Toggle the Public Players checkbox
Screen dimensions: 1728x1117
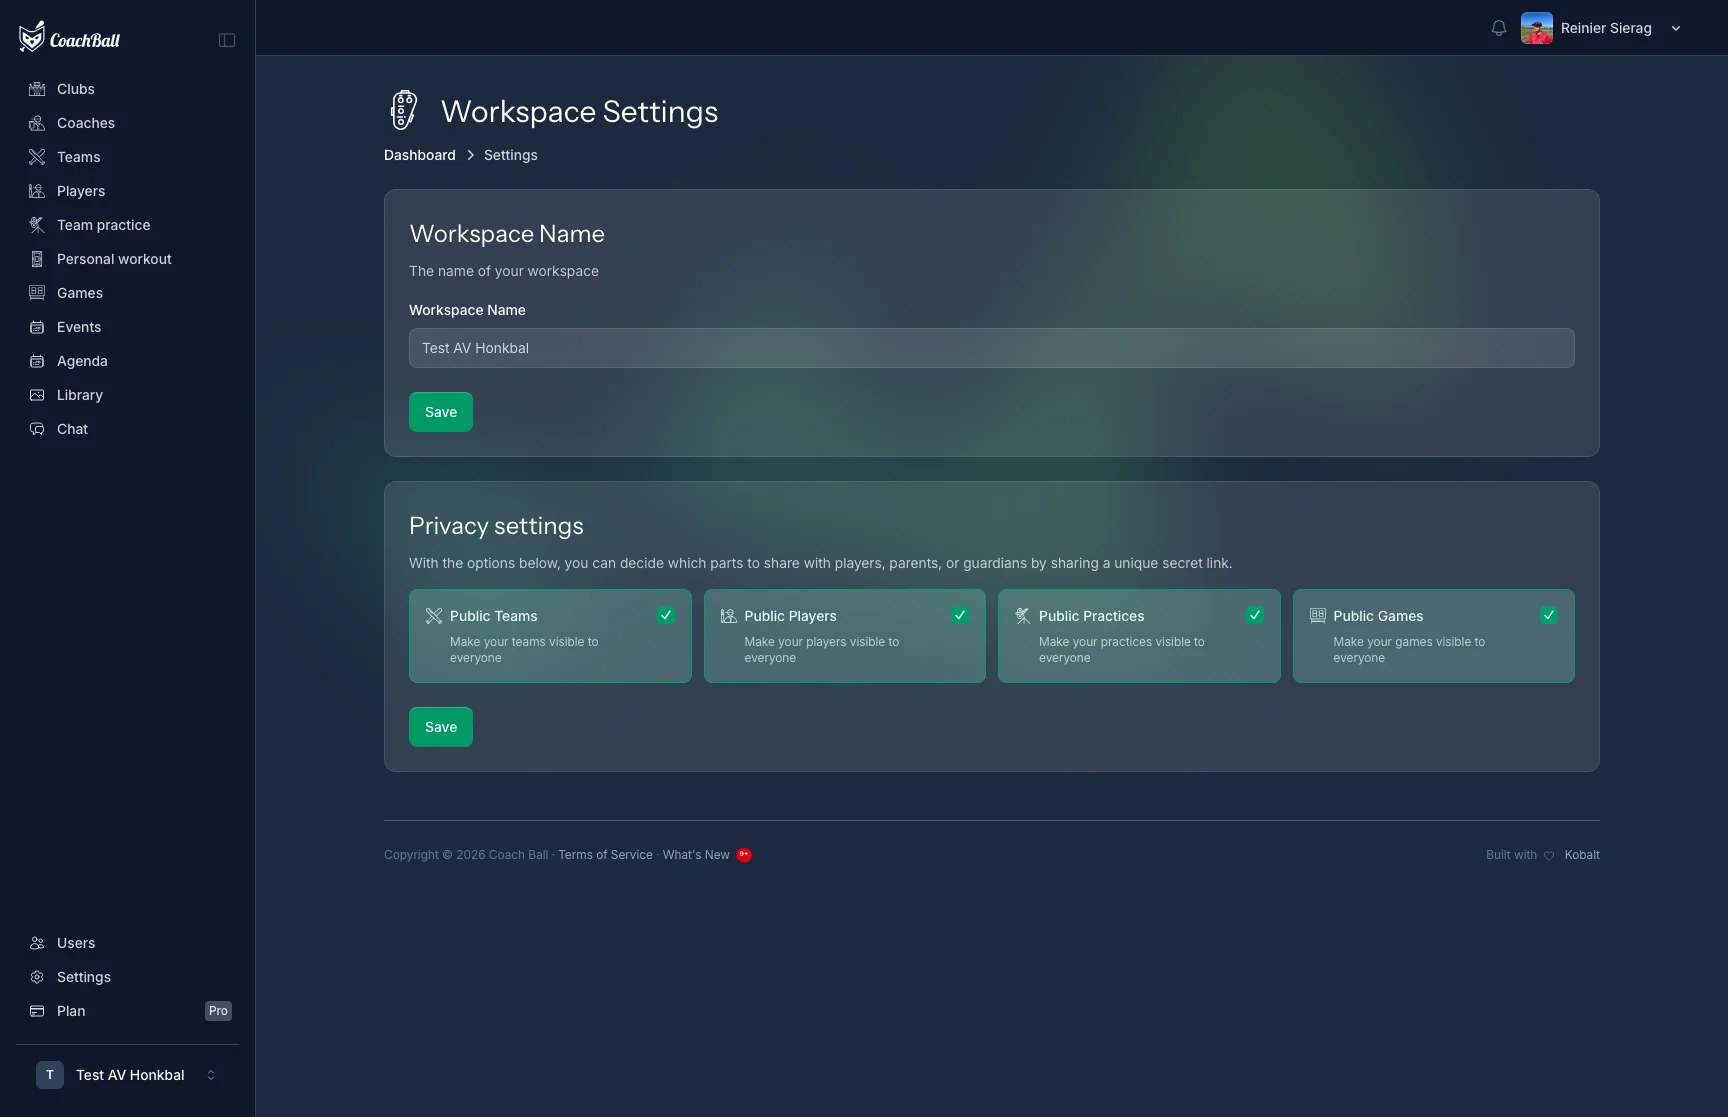(960, 615)
